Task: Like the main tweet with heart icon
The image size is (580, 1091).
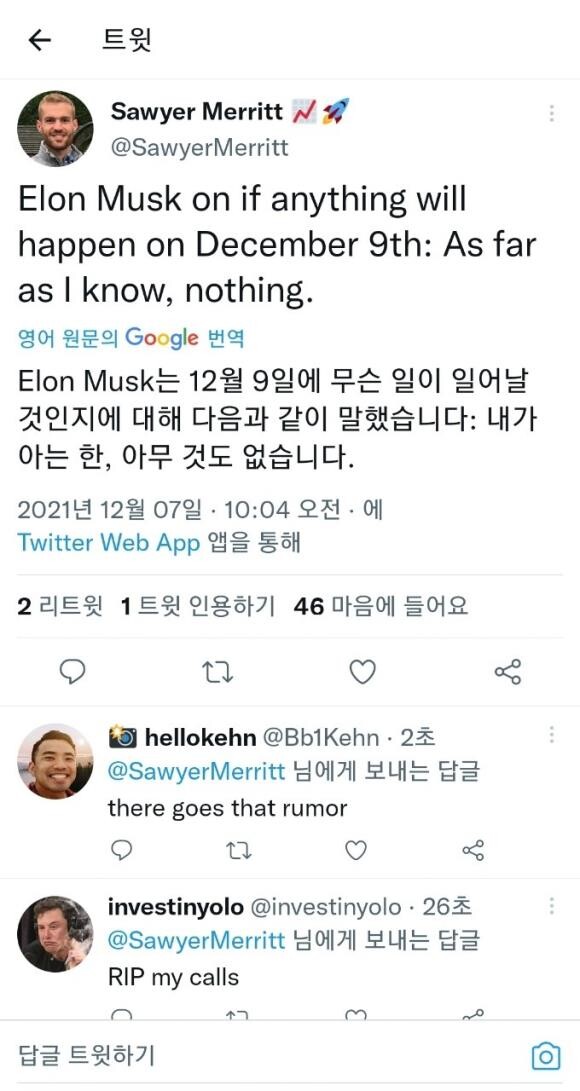Action: (x=362, y=671)
